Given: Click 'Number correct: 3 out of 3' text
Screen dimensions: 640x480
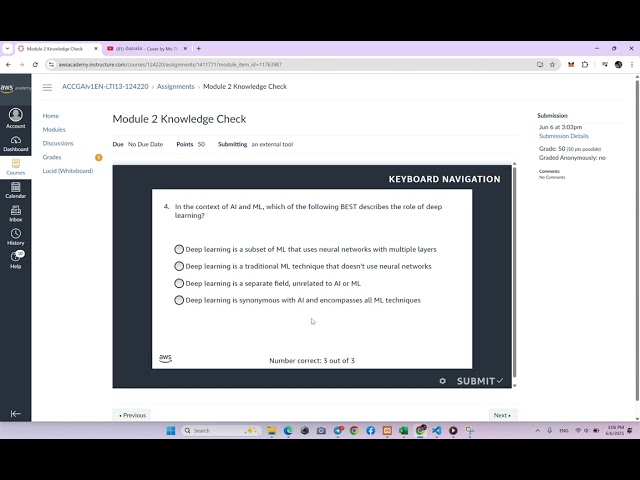Looking at the screenshot, I should (312, 361).
